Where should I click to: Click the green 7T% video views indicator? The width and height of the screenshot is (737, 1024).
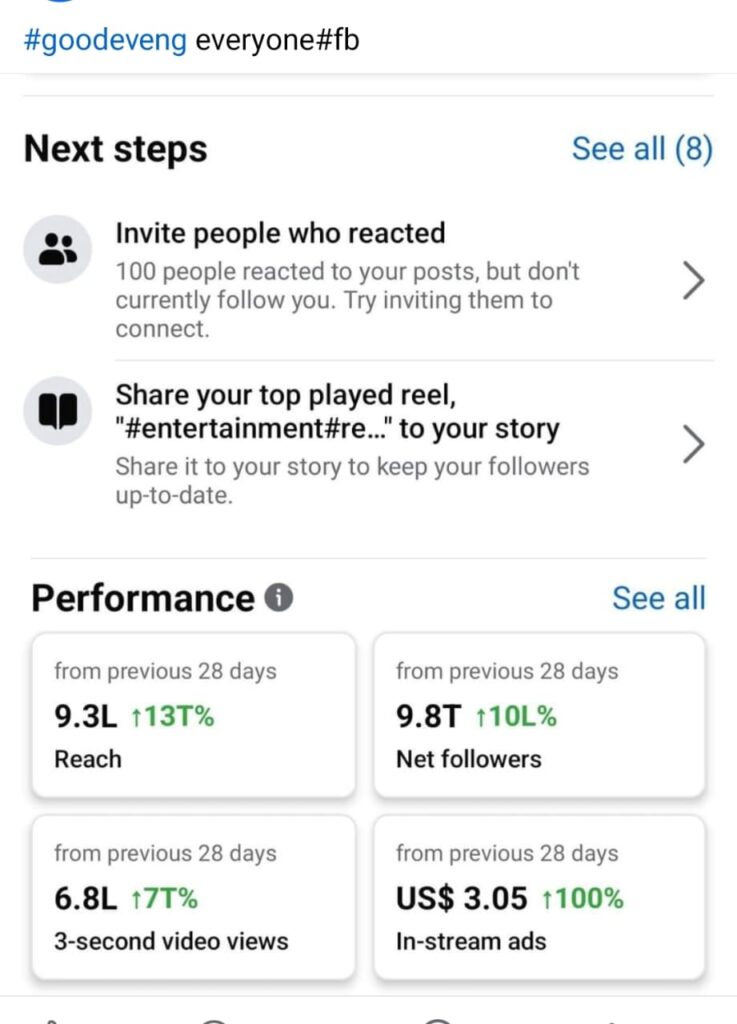coord(164,898)
